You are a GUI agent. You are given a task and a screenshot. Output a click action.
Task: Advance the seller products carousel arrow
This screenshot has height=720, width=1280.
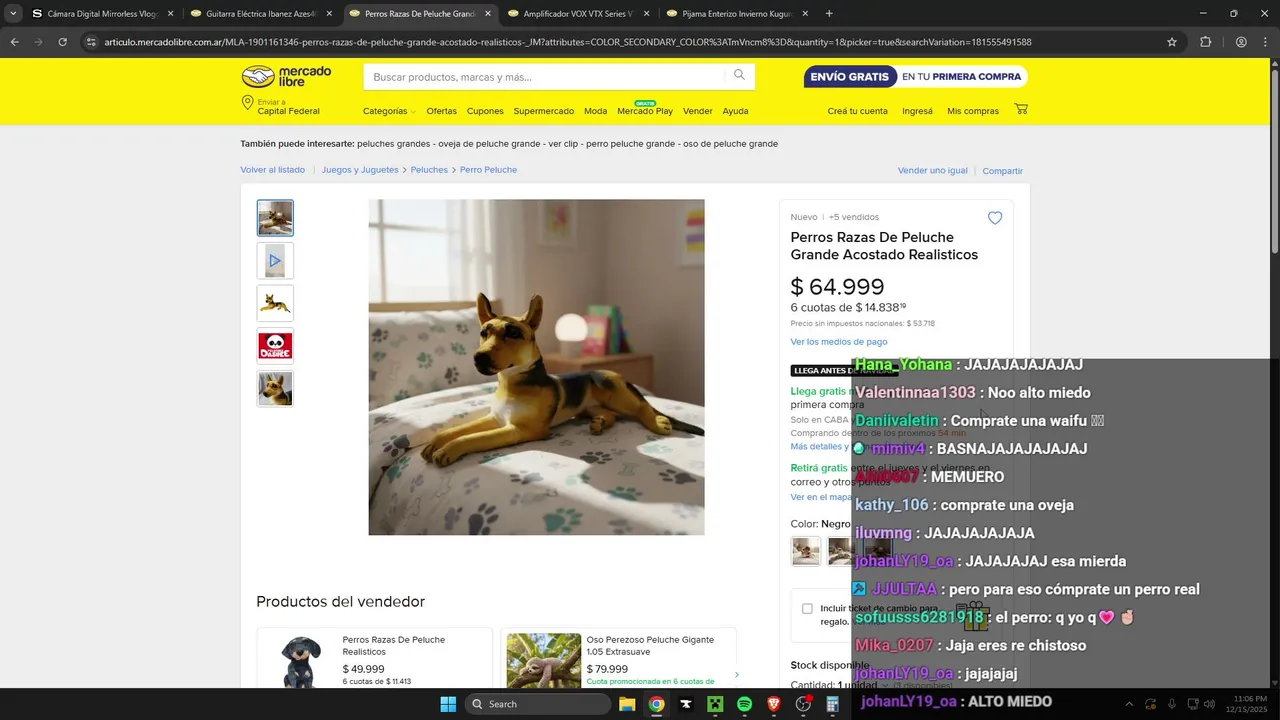tap(737, 675)
